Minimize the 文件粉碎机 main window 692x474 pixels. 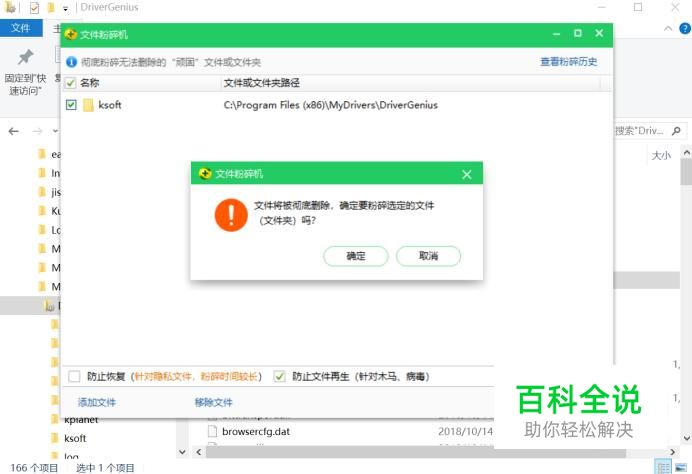tap(557, 34)
